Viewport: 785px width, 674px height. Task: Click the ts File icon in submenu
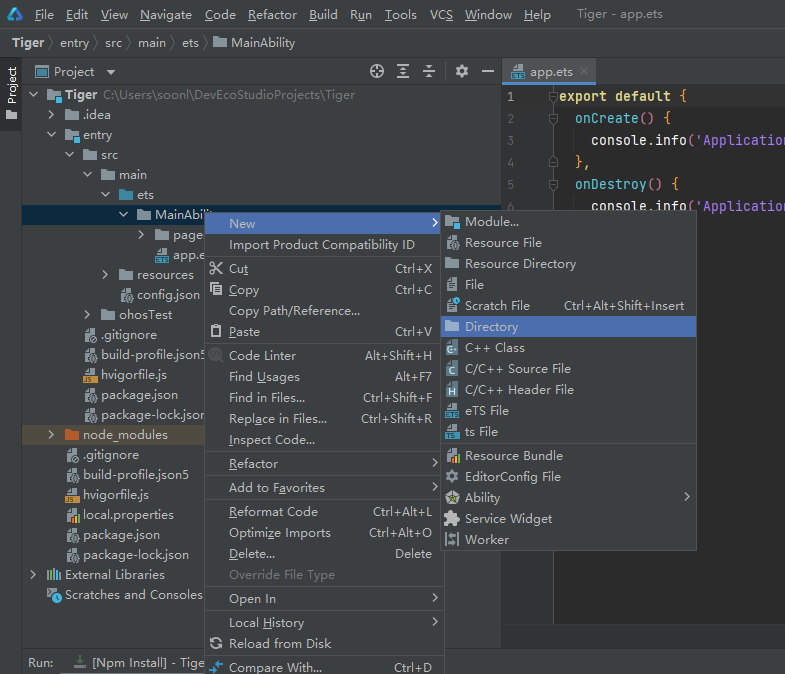click(452, 432)
